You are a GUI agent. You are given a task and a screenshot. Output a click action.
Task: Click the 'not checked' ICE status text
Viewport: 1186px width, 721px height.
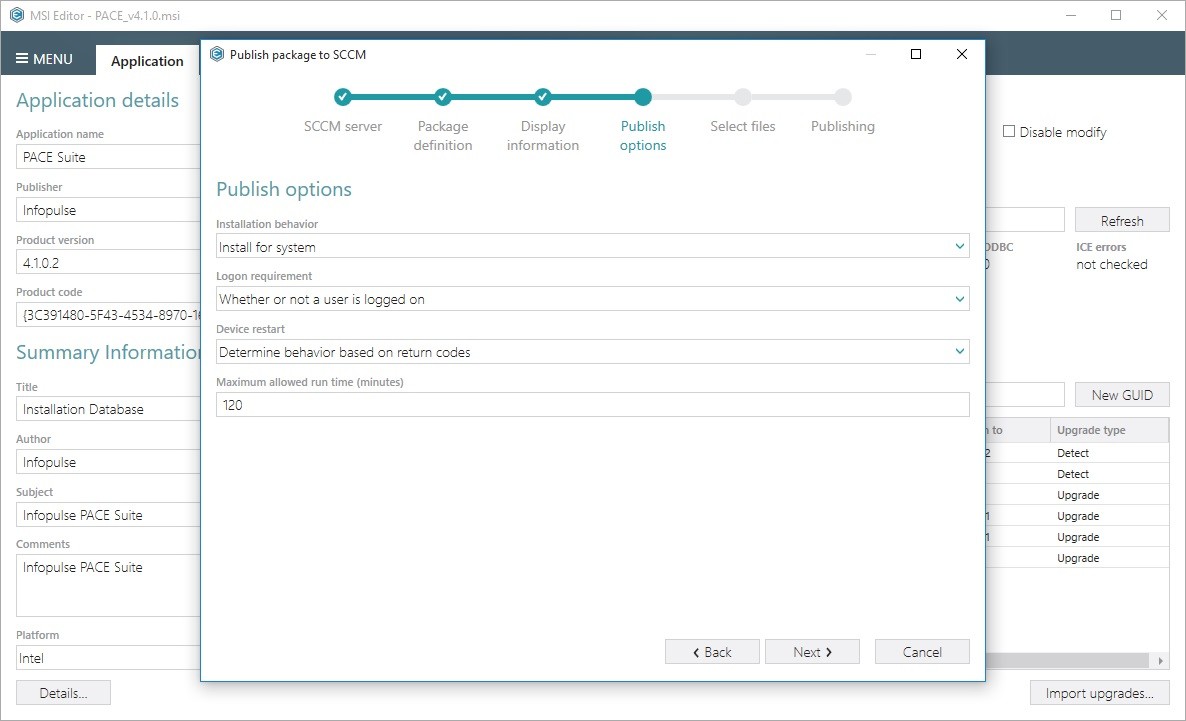(1111, 264)
